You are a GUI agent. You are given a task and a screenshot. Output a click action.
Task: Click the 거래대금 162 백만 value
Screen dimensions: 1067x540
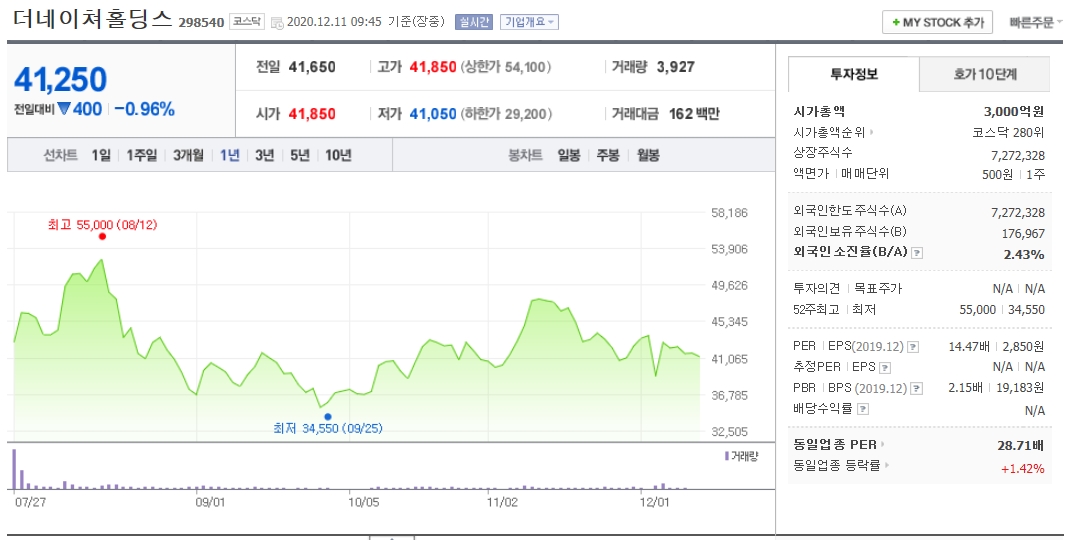[x=694, y=114]
